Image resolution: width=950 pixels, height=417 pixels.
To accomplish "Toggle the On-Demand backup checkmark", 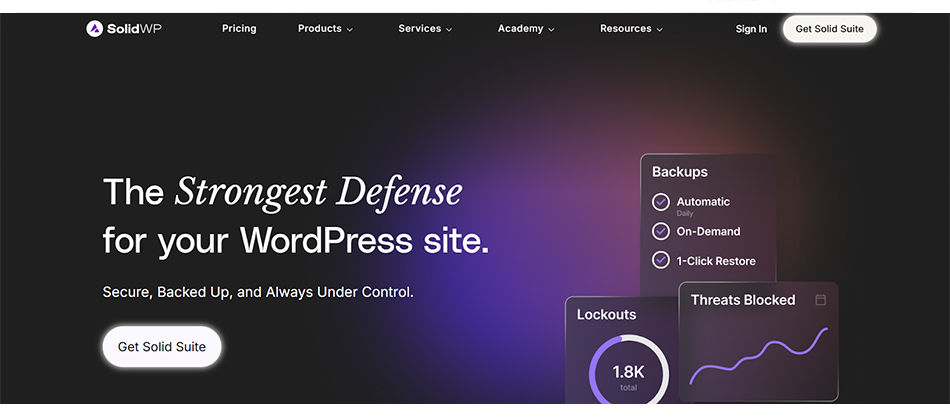I will [x=660, y=231].
